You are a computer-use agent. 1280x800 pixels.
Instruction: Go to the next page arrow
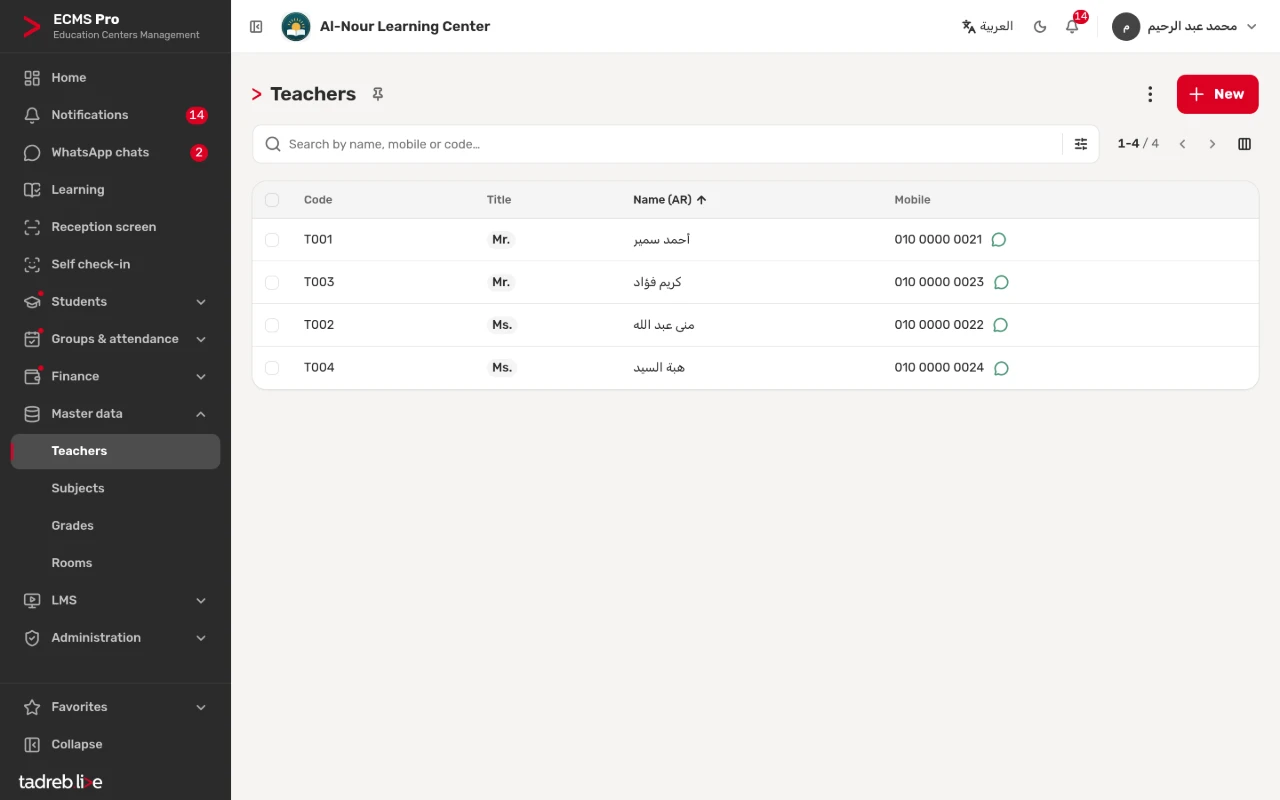click(x=1212, y=144)
